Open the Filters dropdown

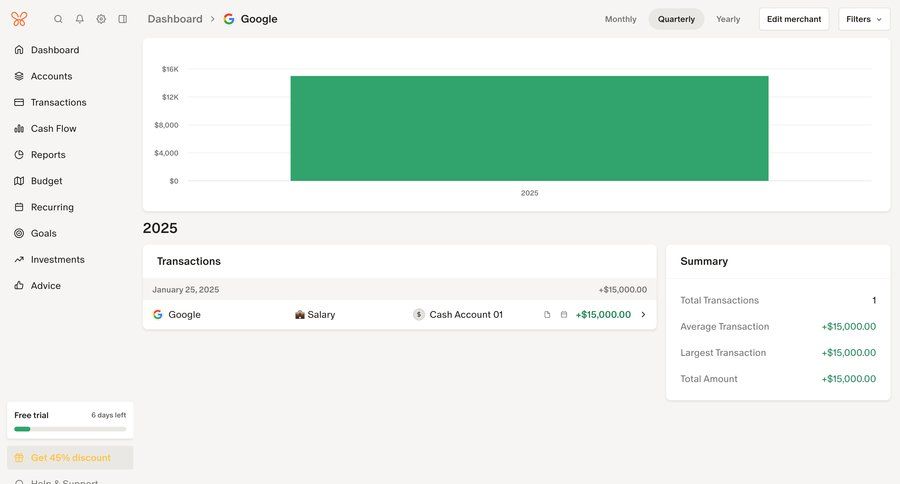(x=864, y=19)
